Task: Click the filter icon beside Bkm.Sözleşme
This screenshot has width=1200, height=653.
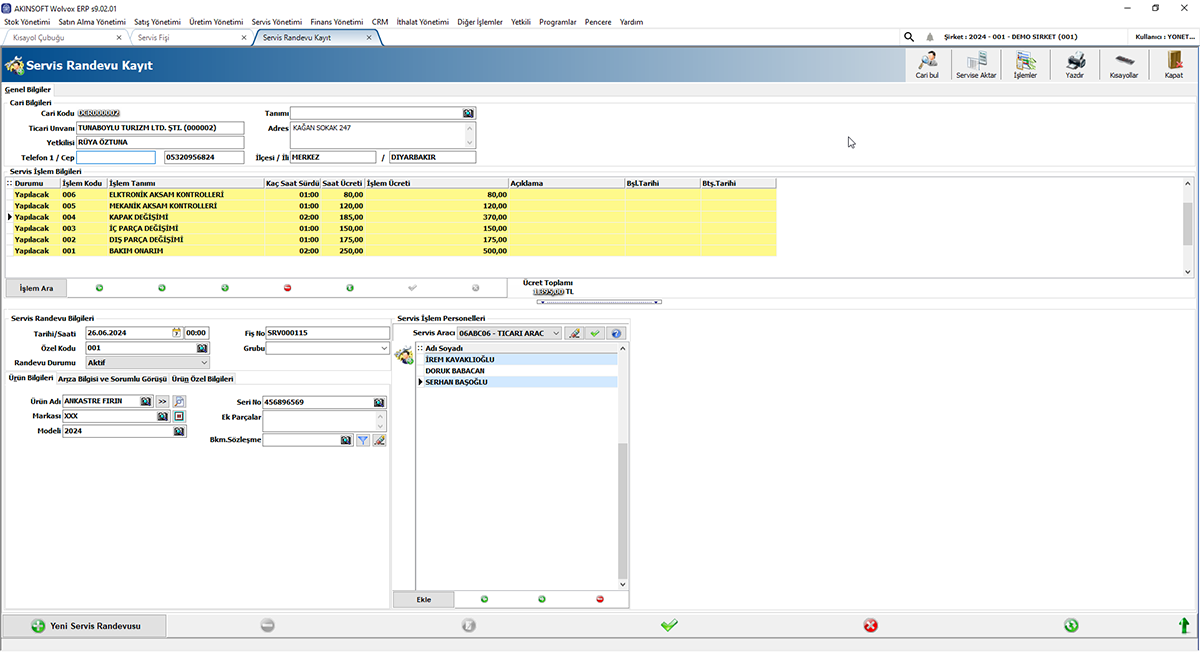Action: pos(363,440)
